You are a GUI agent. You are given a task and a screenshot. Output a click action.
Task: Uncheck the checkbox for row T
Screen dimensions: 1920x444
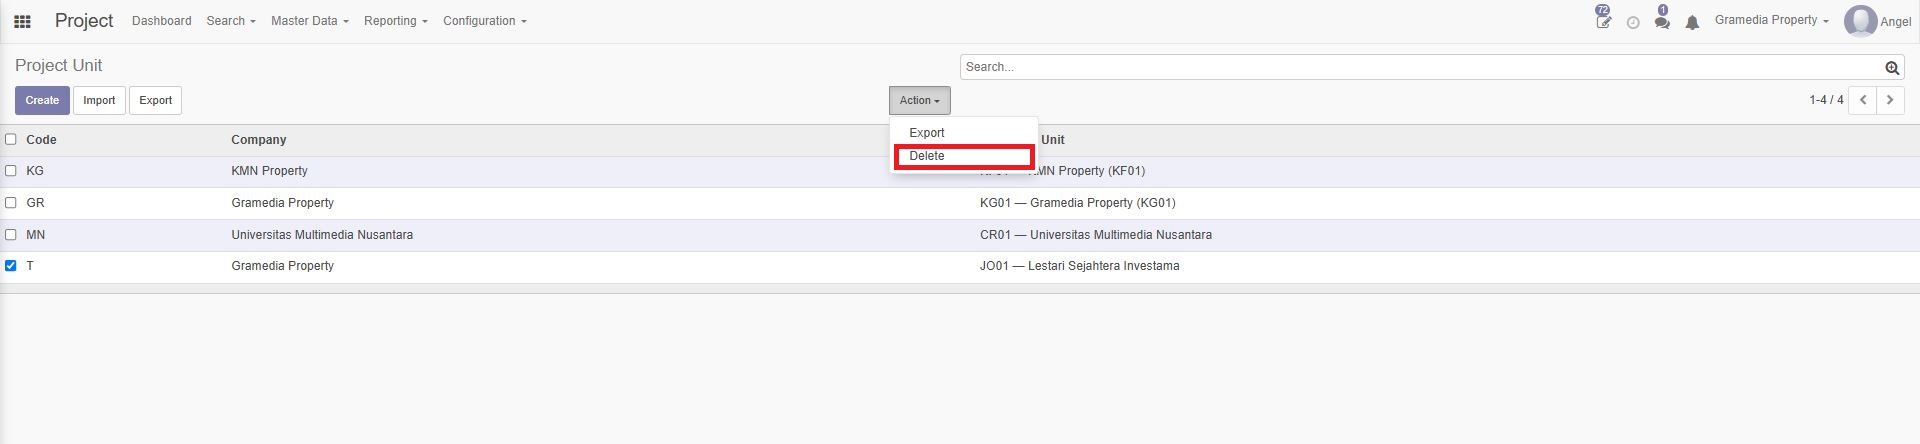11,266
